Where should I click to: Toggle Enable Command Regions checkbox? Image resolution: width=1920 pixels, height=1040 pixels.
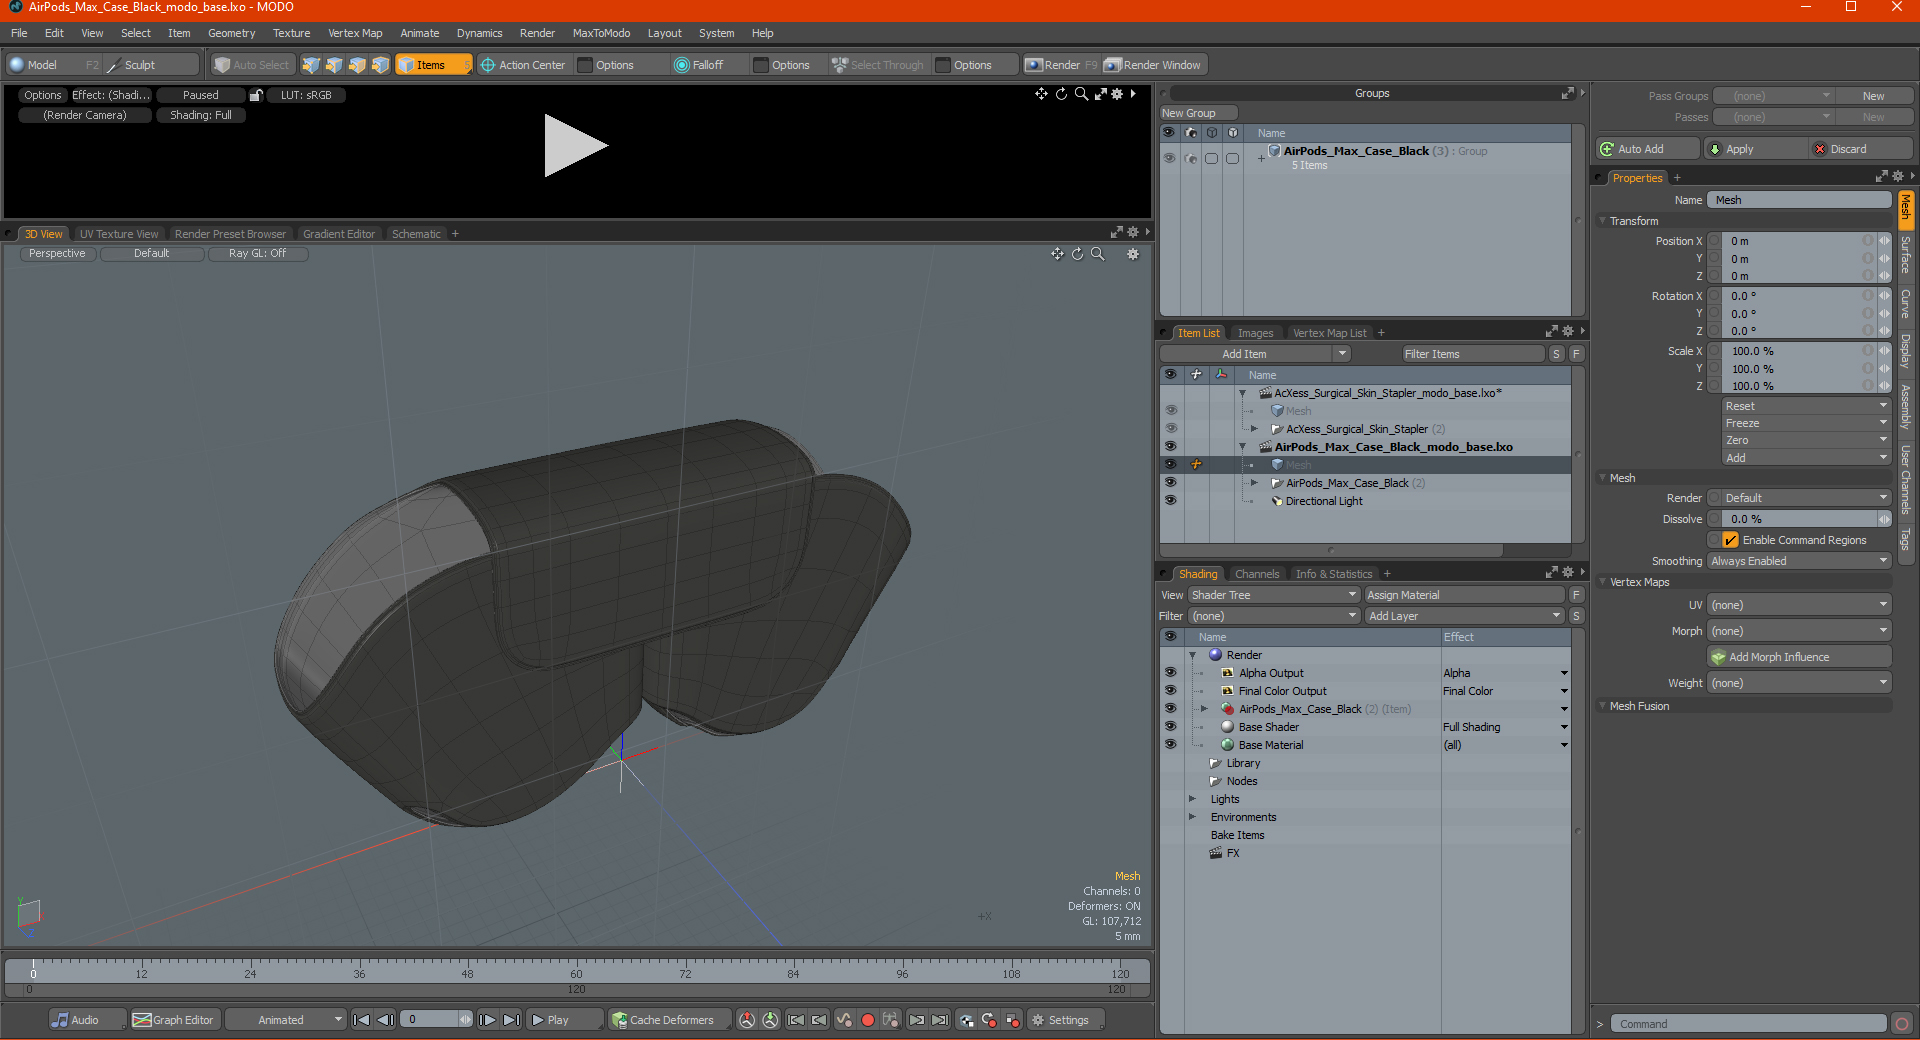[1730, 540]
